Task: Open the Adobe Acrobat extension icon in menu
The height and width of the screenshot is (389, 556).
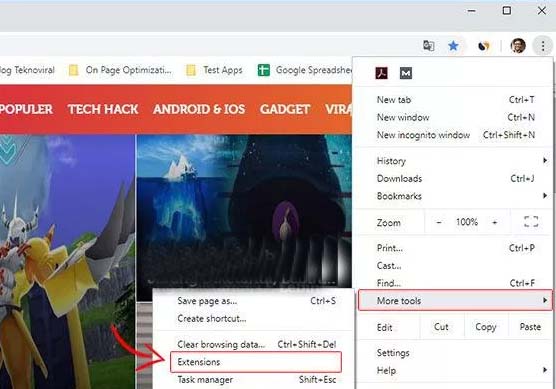Action: click(381, 73)
